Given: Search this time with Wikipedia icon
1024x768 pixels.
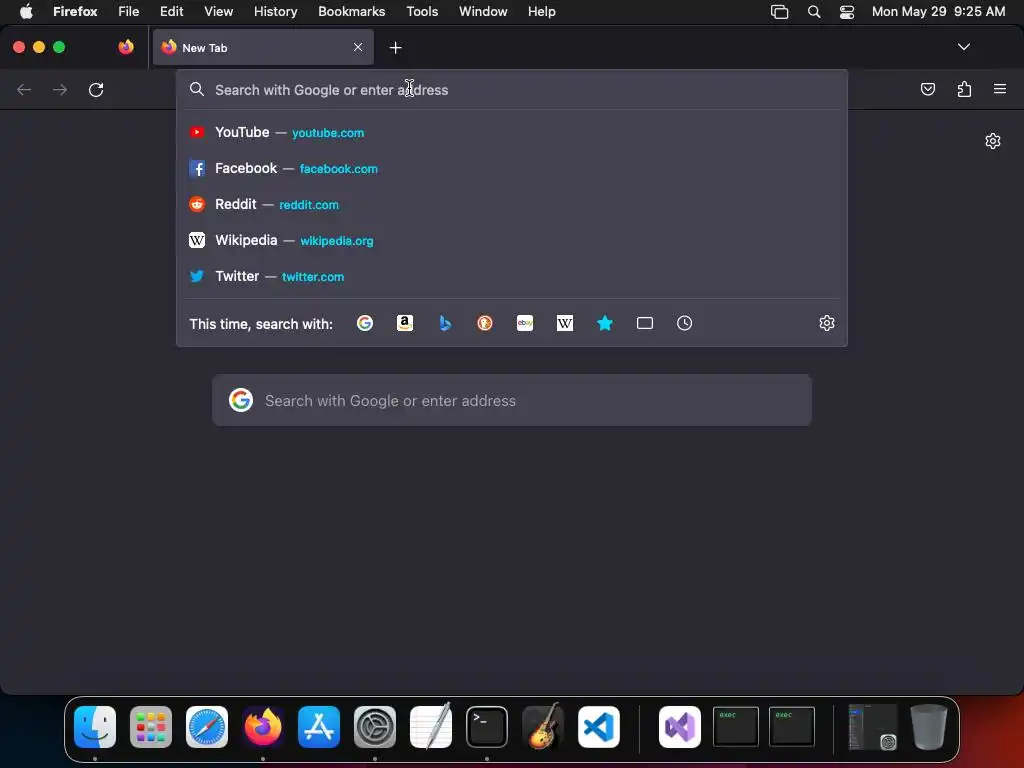Looking at the screenshot, I should click(565, 323).
